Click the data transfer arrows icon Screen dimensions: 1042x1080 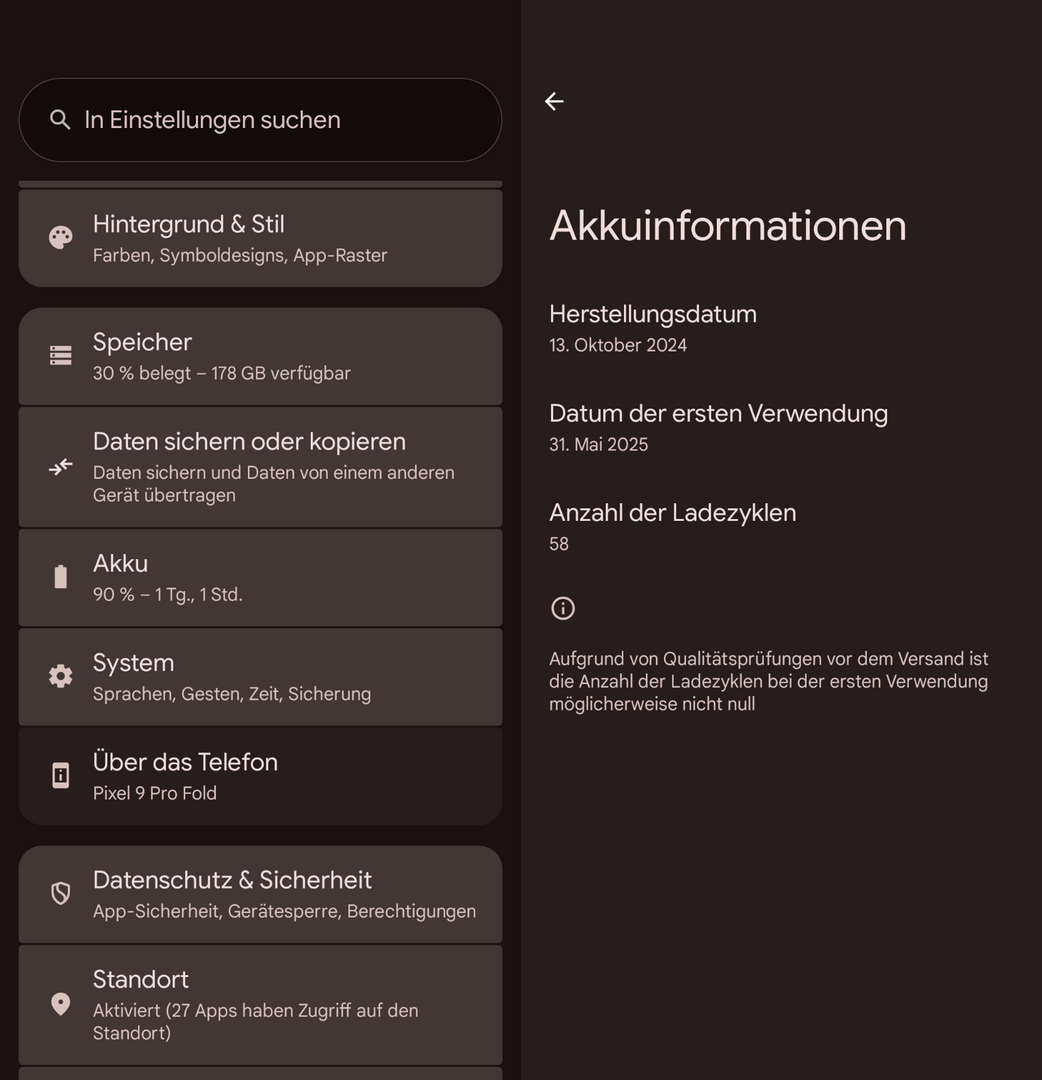point(61,467)
